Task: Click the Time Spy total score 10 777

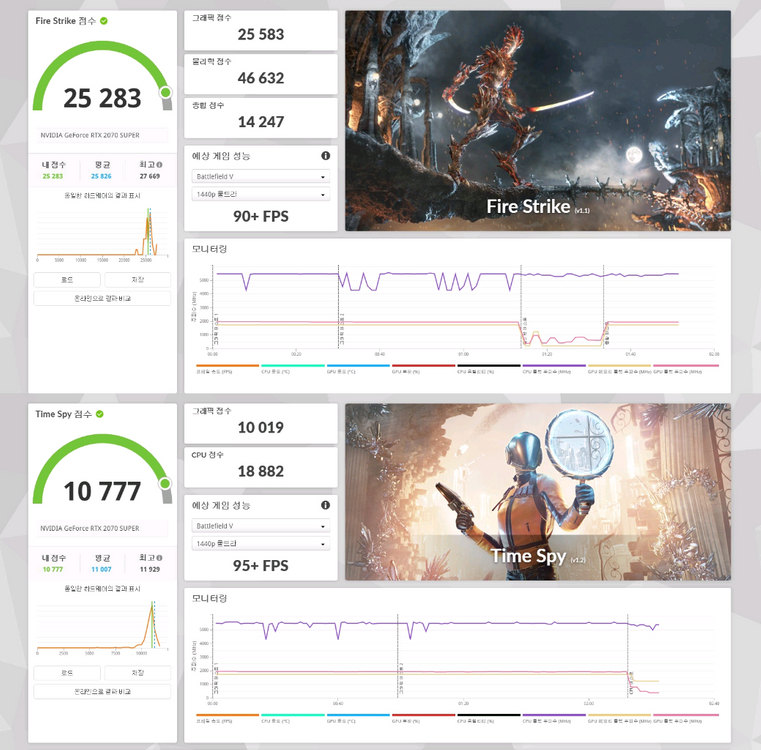Action: coord(102,491)
